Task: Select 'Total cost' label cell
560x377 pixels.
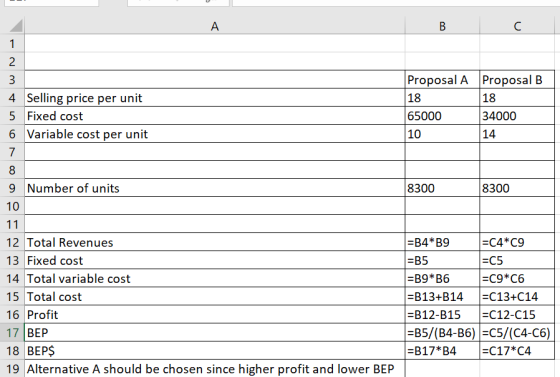Action: 215,297
